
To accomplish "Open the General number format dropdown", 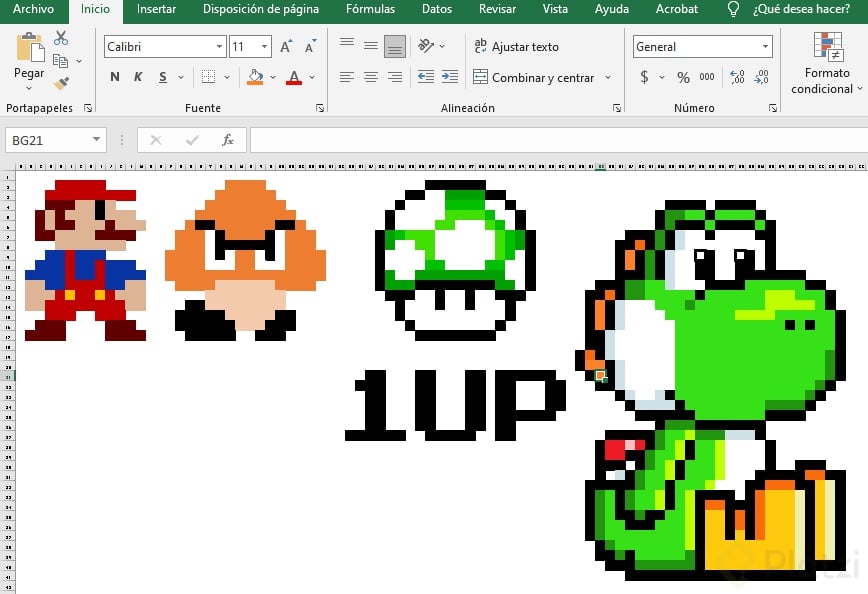I will point(765,47).
